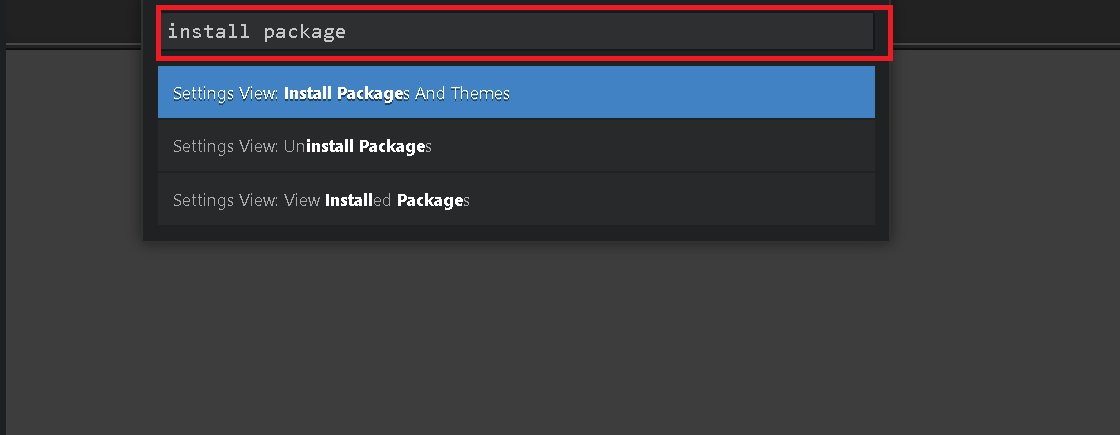This screenshot has height=435, width=1120.
Task: Click the command palette search input
Action: click(x=516, y=32)
